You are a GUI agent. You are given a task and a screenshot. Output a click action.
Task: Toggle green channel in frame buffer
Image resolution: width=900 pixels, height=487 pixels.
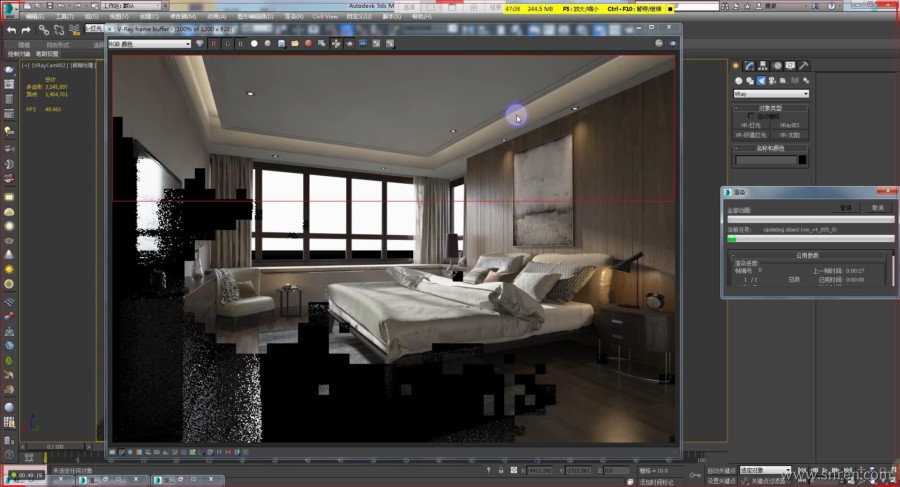tap(227, 44)
